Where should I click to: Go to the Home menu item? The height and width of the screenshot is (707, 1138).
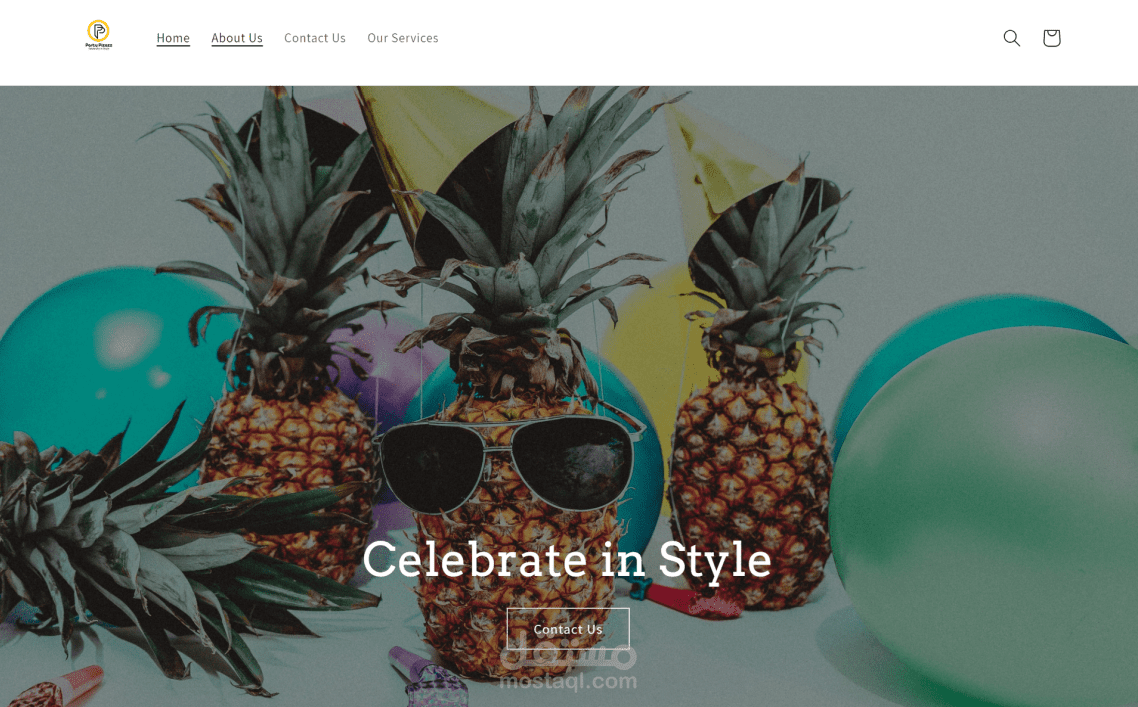pyautogui.click(x=173, y=38)
